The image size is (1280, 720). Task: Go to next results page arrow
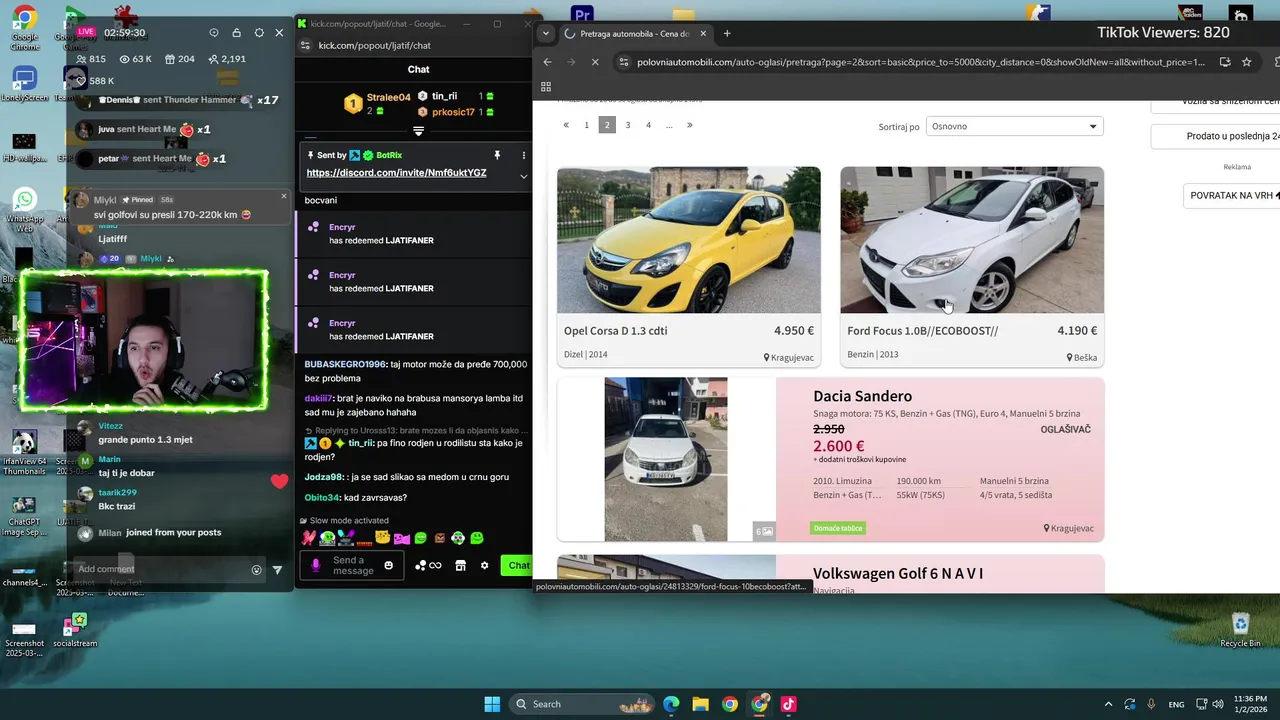click(x=689, y=125)
